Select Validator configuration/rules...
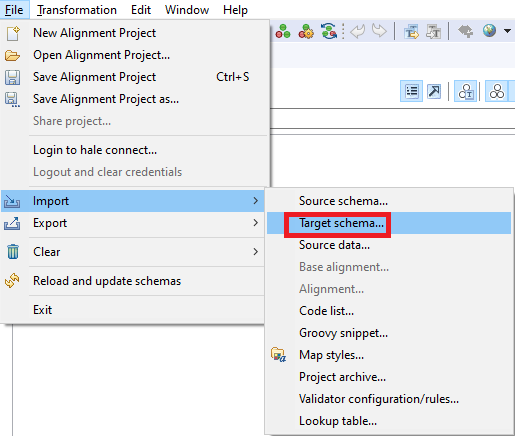 (379, 399)
